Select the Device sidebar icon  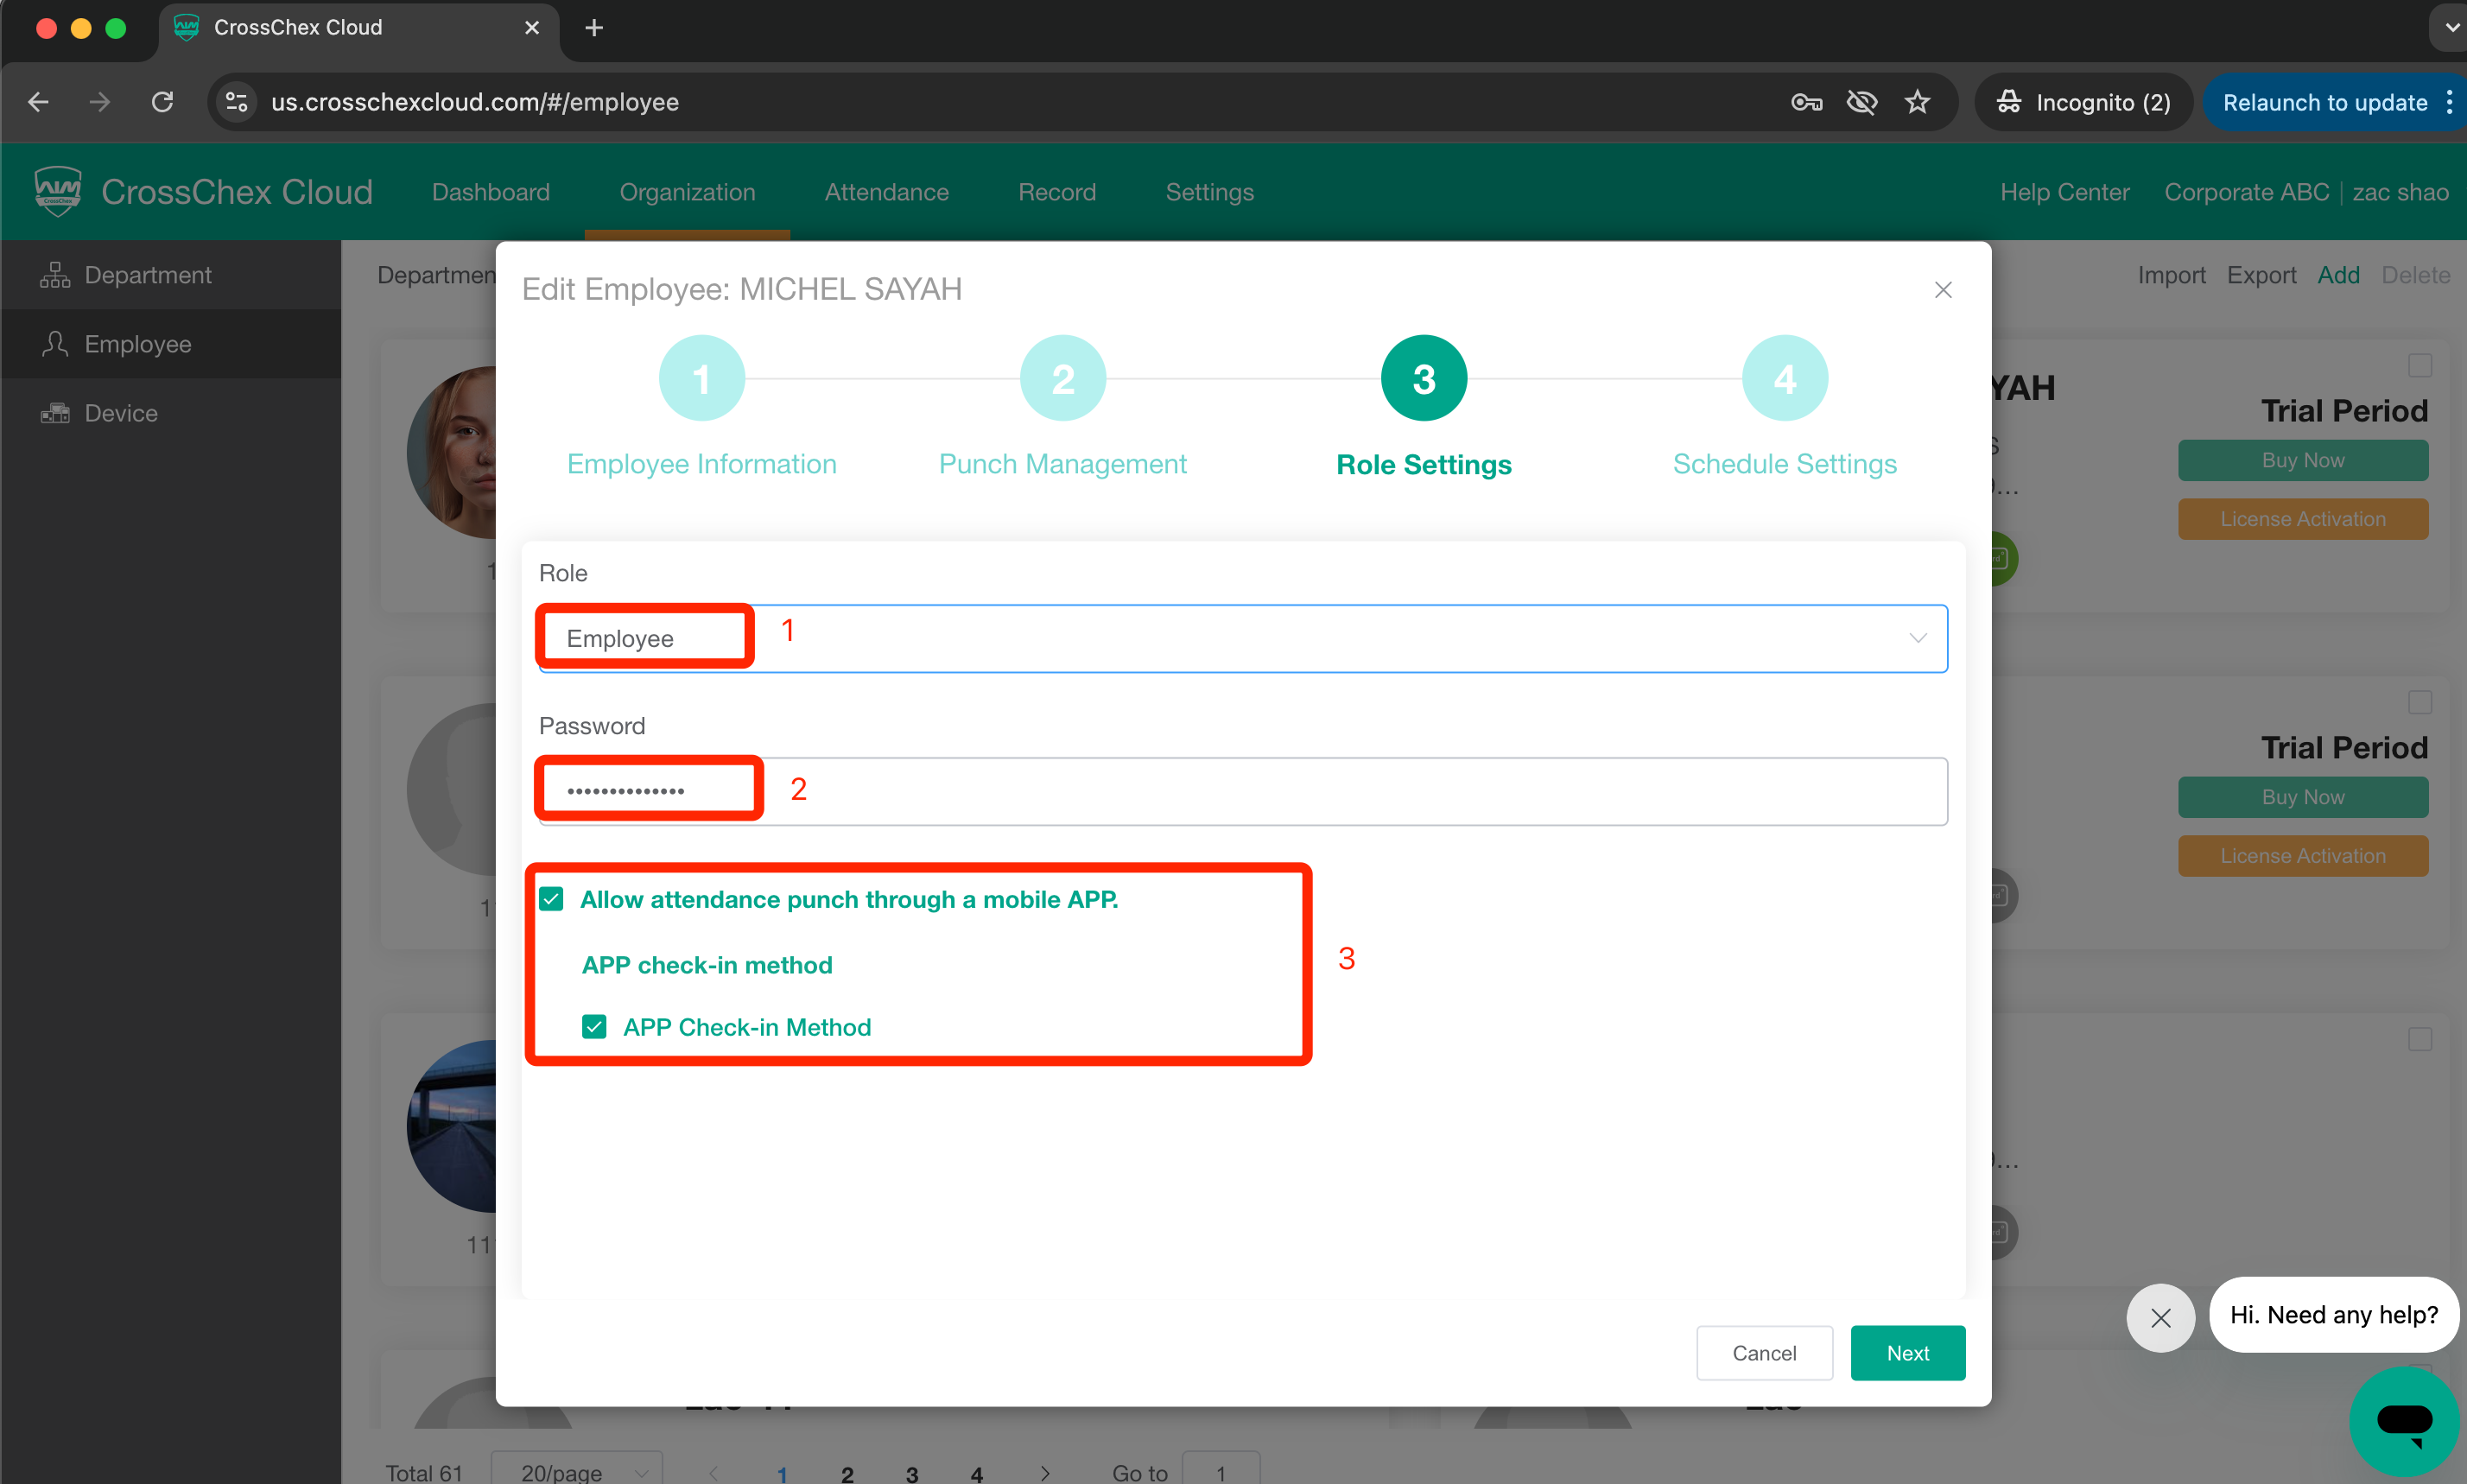pos(54,413)
